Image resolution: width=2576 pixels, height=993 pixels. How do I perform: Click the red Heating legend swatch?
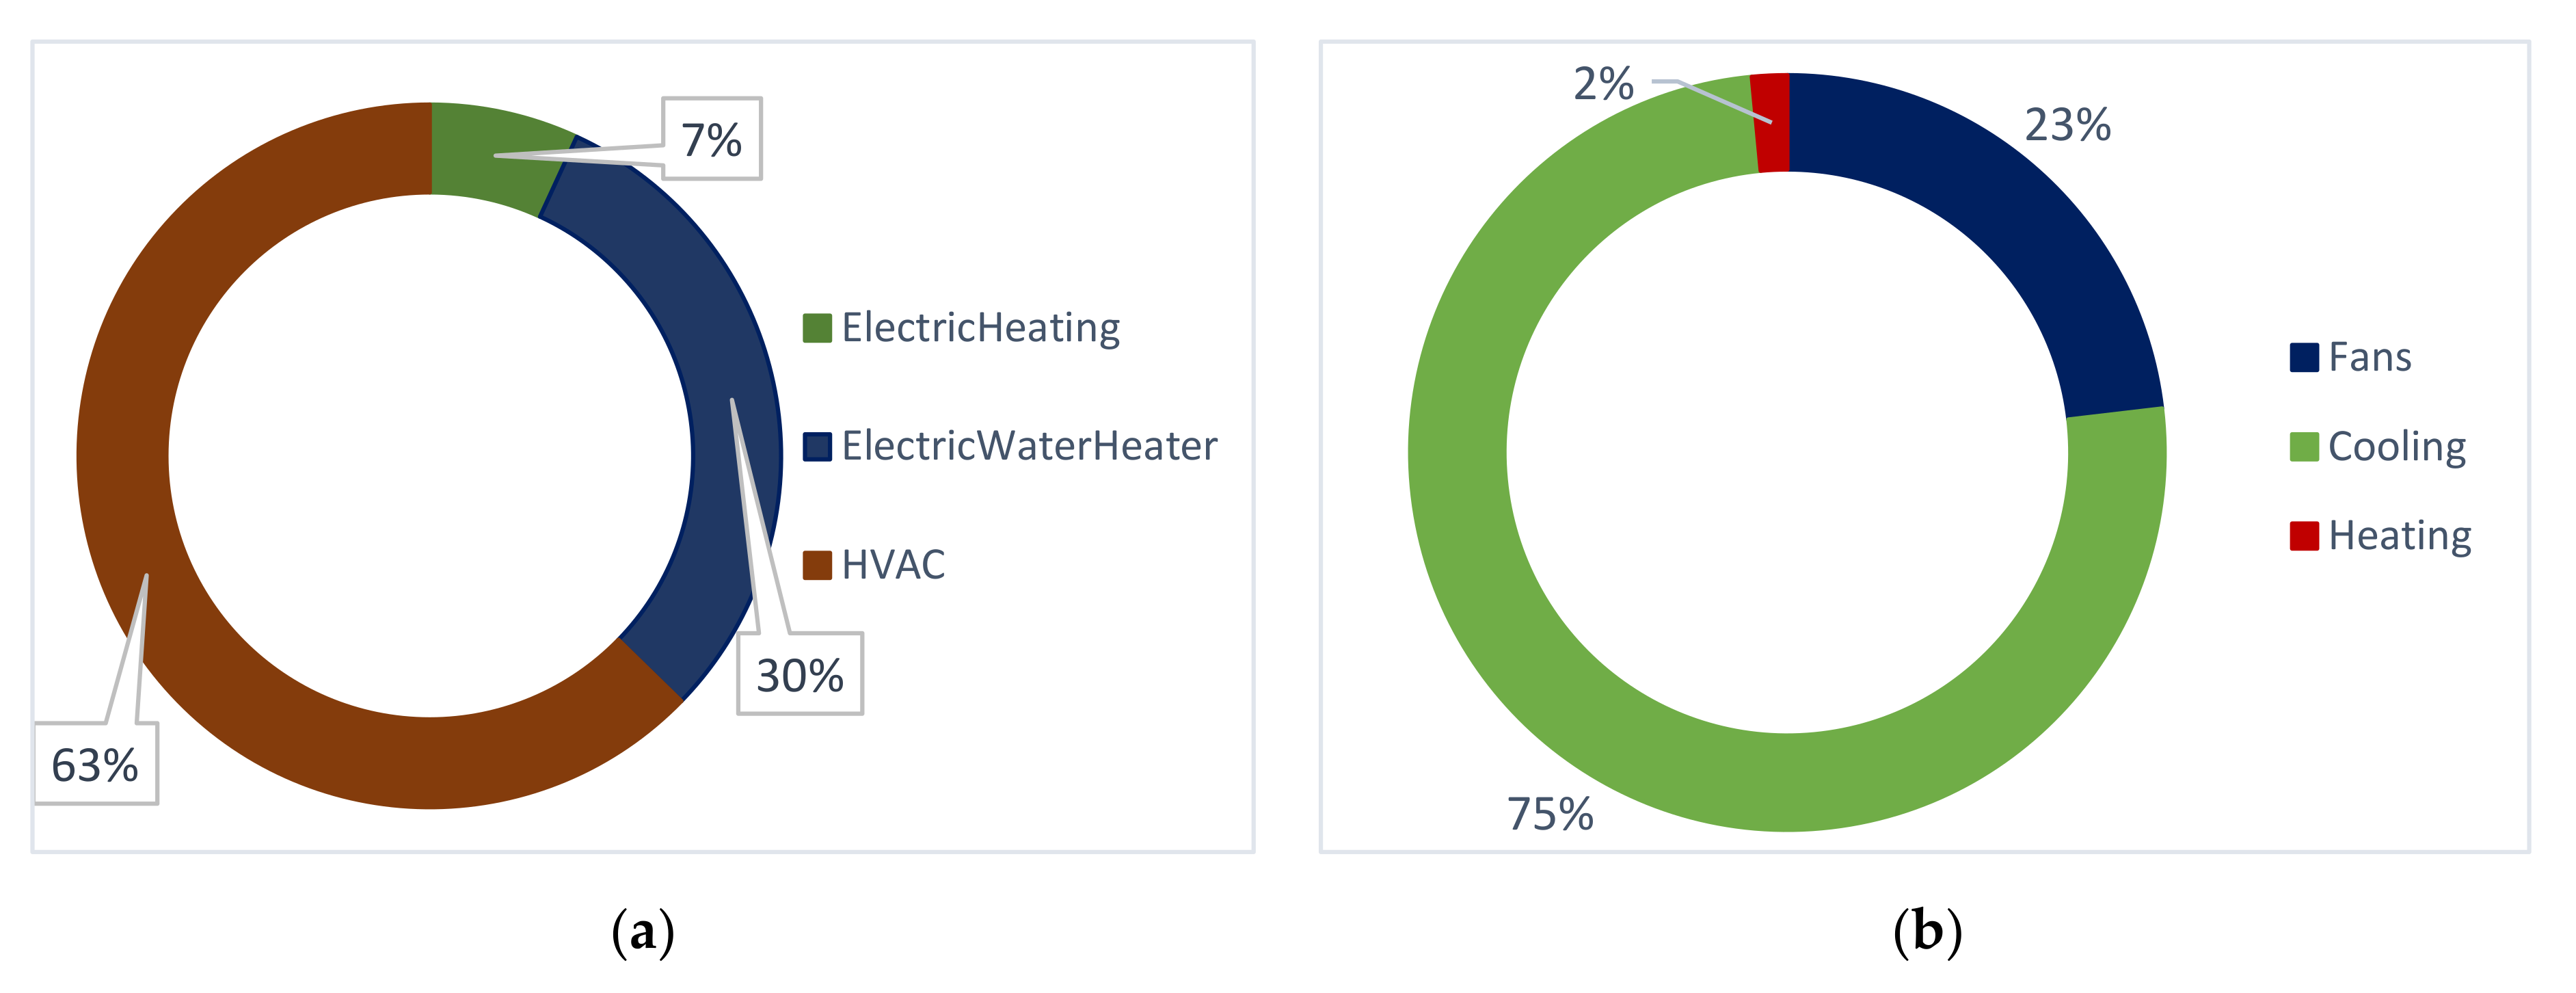(2304, 536)
